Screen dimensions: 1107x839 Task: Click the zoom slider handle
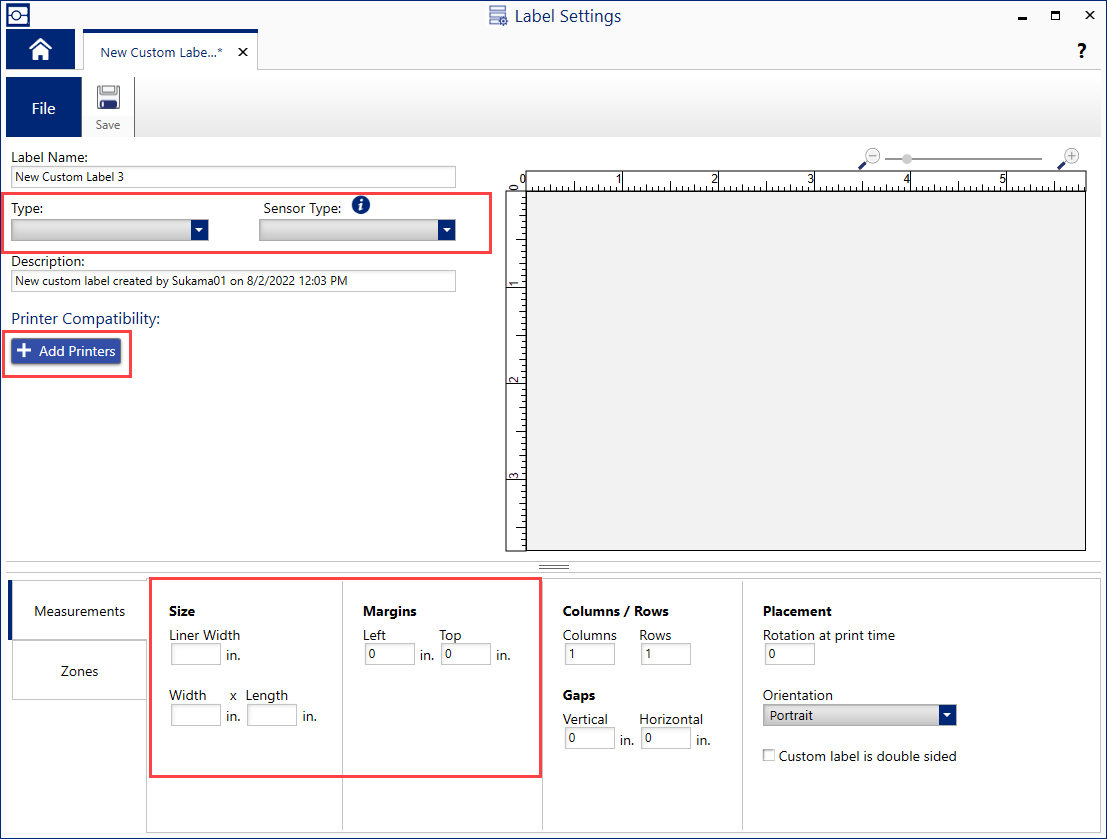pos(906,159)
